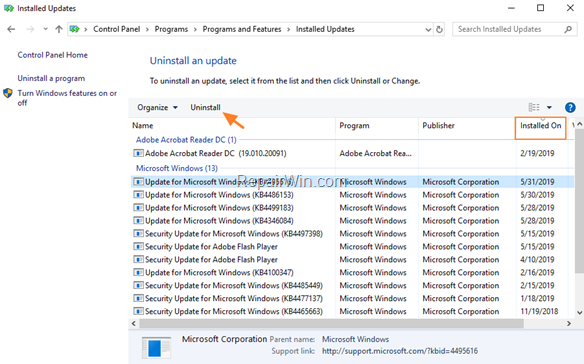The image size is (584, 364).
Task: Click the refresh button in address bar
Action: [439, 29]
